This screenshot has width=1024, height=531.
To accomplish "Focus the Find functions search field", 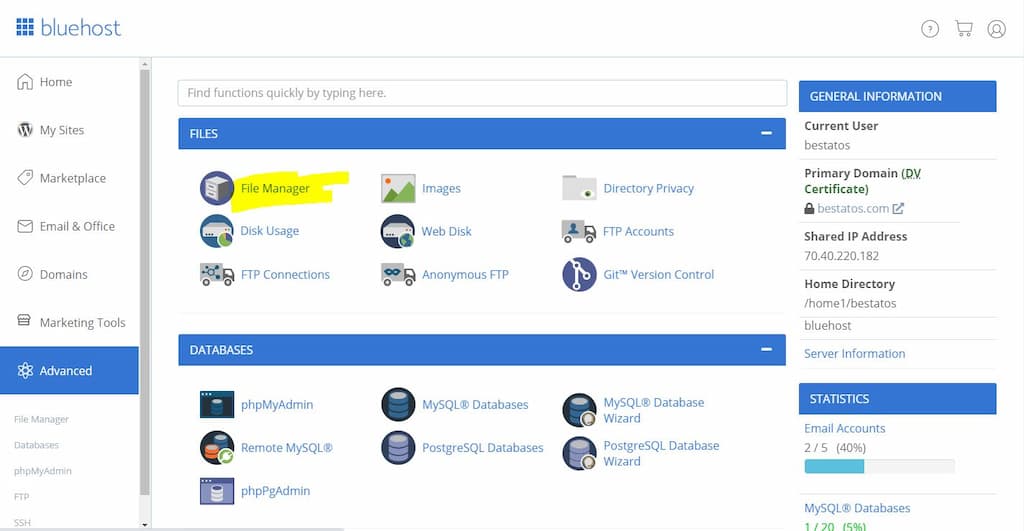I will click(x=482, y=93).
